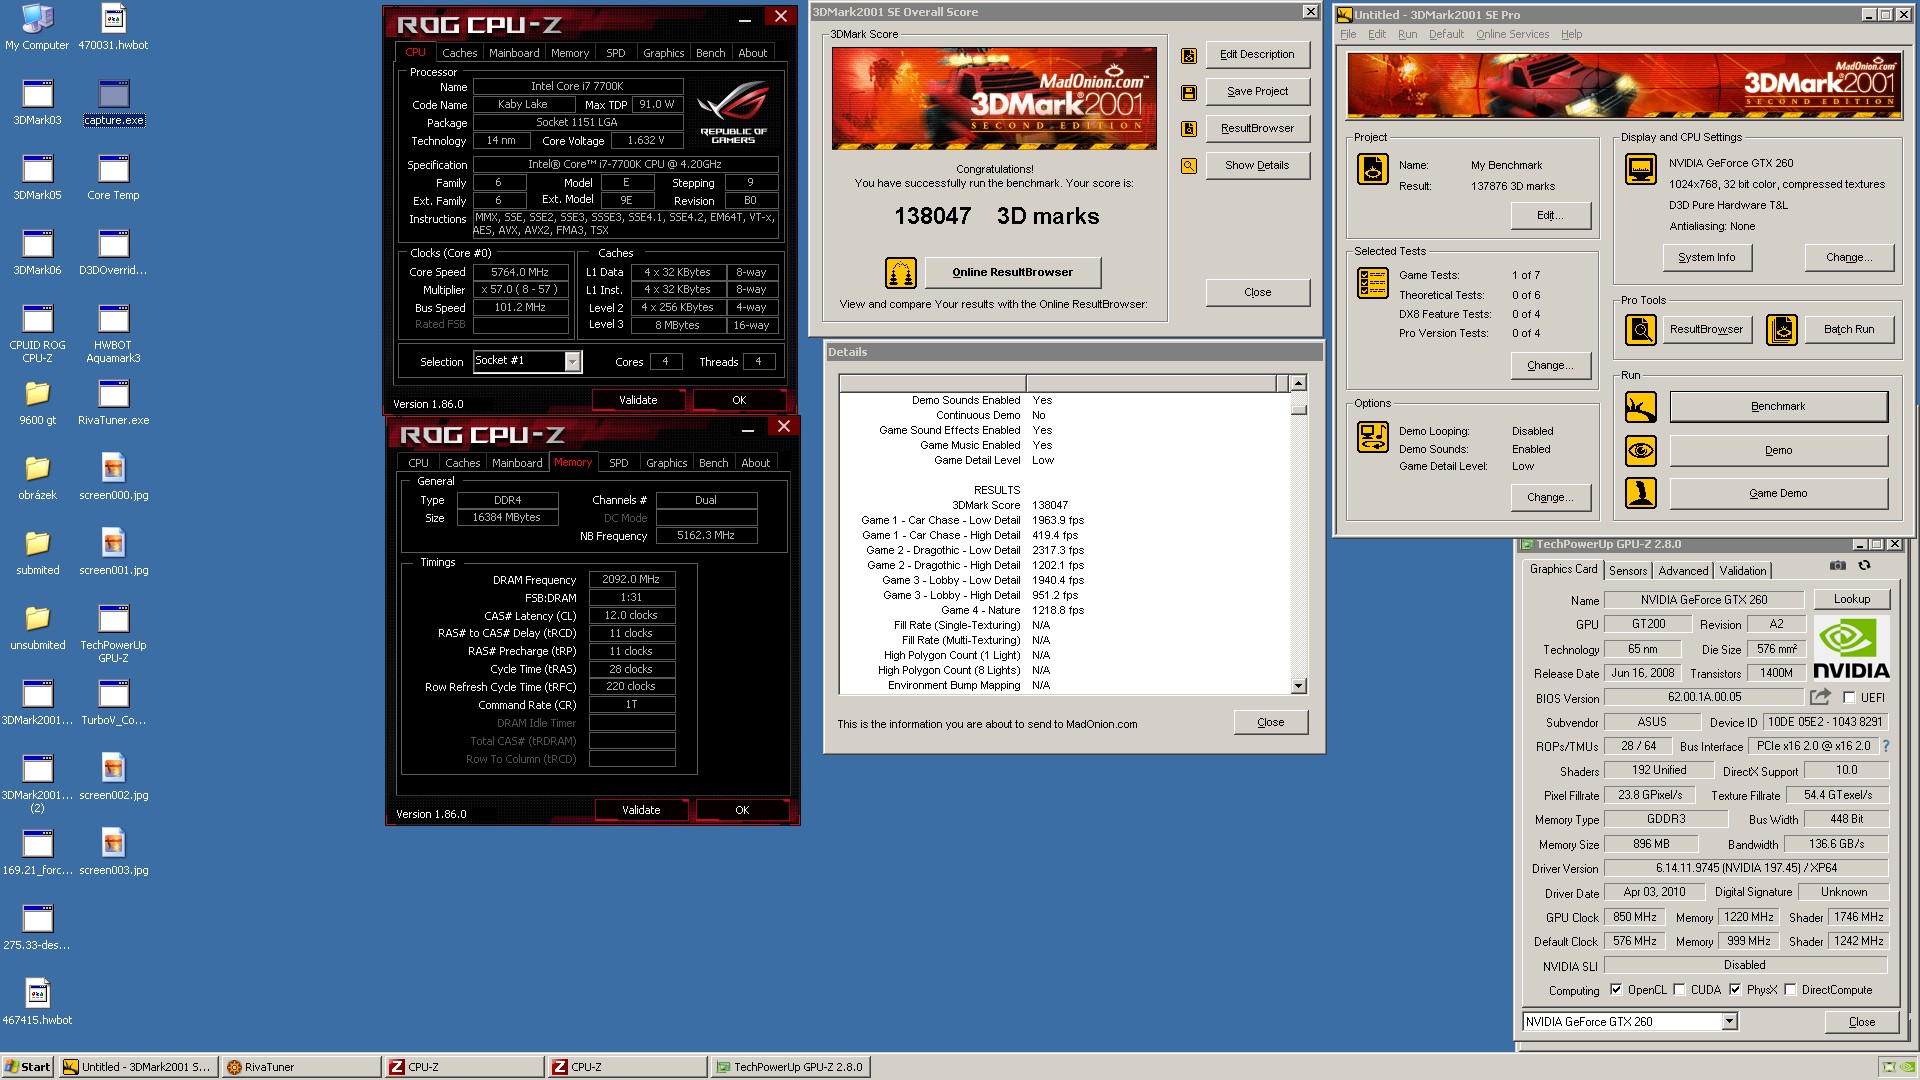The width and height of the screenshot is (1920, 1080).
Task: Click the Batch Run icon
Action: (x=1782, y=329)
